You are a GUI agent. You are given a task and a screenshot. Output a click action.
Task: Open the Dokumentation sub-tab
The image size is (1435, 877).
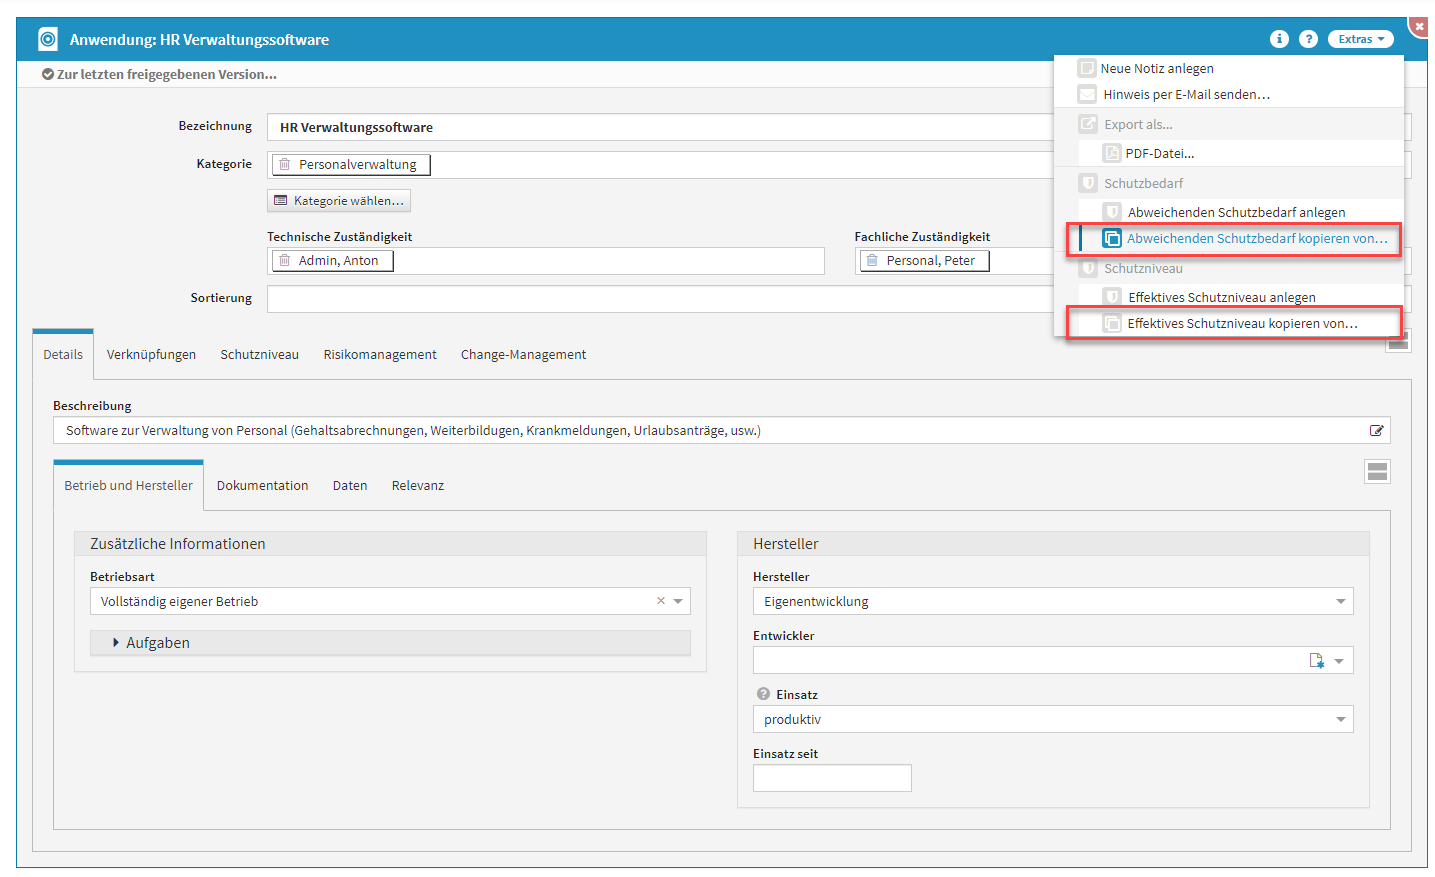(262, 486)
